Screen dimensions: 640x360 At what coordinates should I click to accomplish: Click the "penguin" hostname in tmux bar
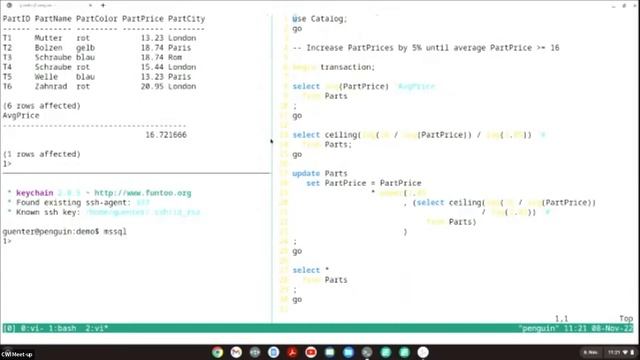[538, 328]
